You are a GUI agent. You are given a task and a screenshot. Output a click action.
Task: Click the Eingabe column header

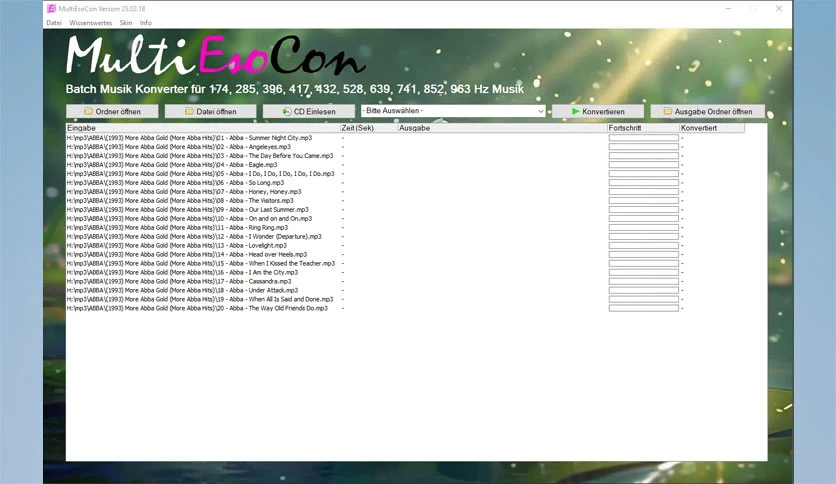tap(203, 128)
